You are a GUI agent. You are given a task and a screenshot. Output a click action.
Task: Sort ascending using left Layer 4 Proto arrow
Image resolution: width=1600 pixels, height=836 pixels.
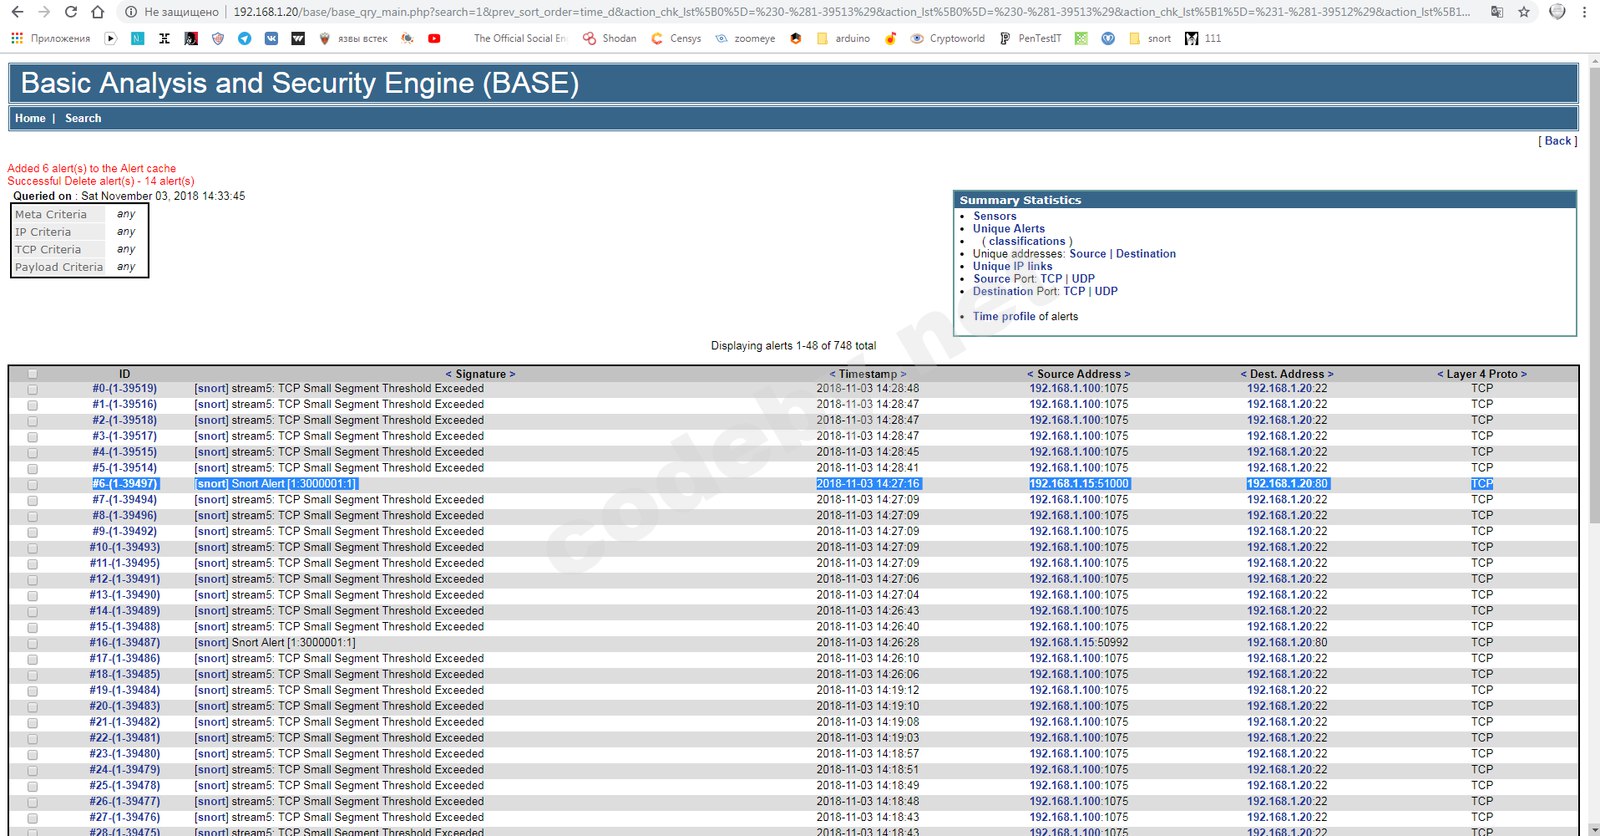(x=1440, y=374)
